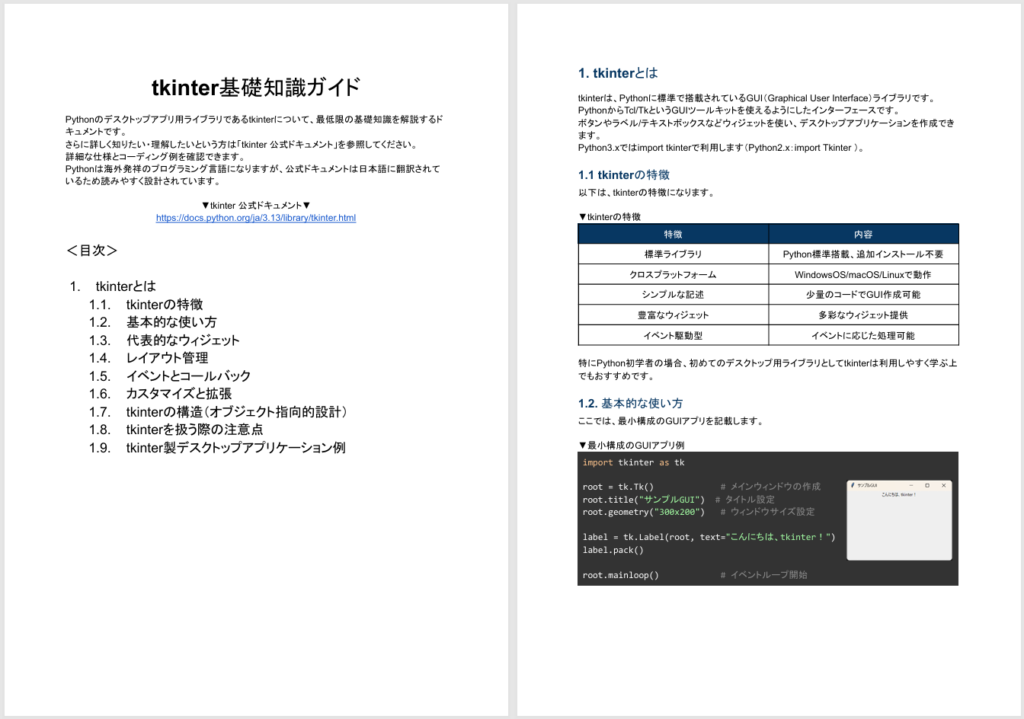Viewport: 1024px width, 719px height.
Task: Click the こんにちは、tkinter！ label in the sample window
Action: (899, 494)
